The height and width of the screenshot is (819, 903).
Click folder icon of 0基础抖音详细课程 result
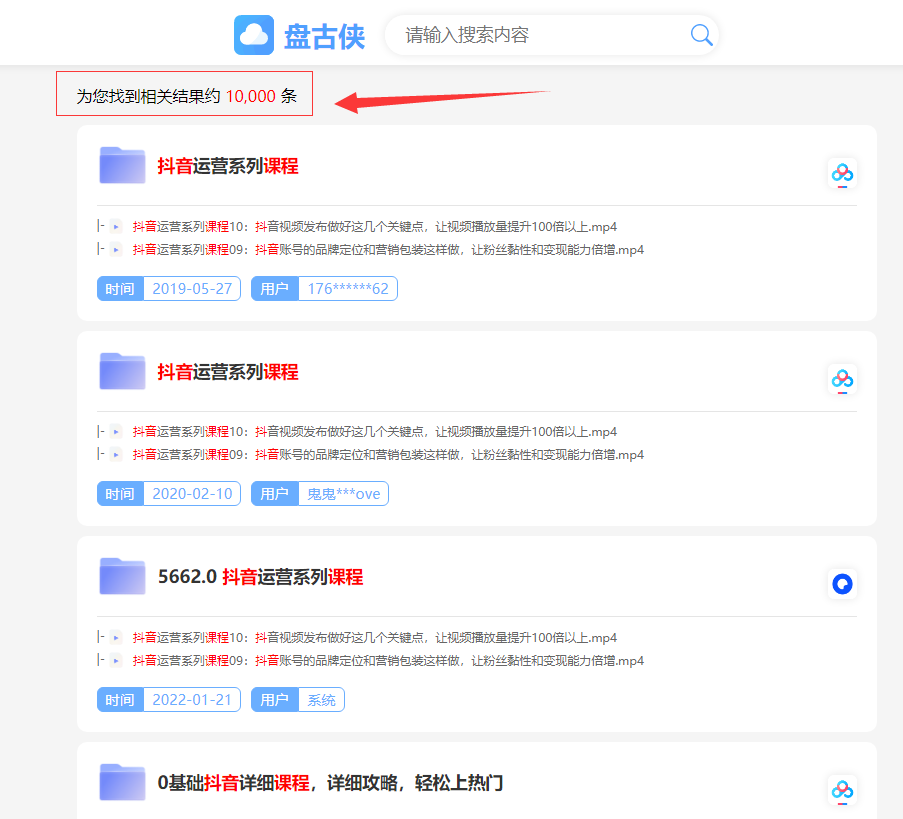pyautogui.click(x=122, y=782)
